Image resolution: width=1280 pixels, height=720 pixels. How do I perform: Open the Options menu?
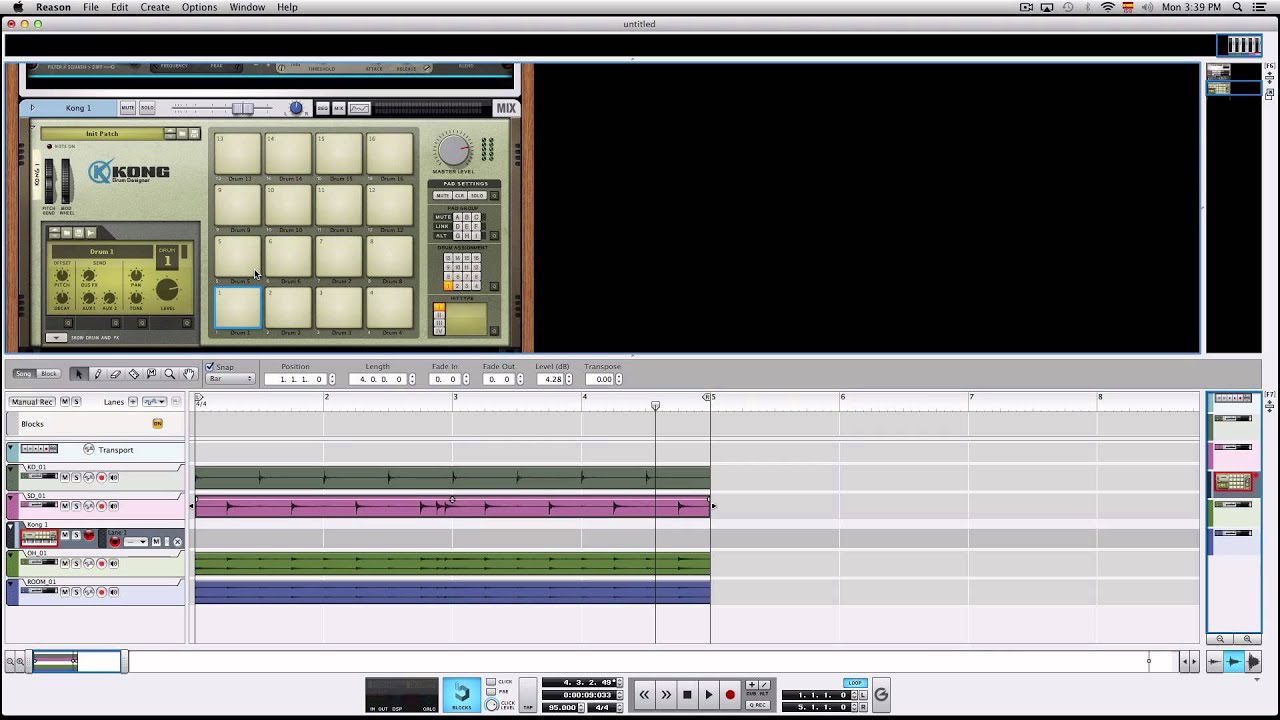pos(199,7)
